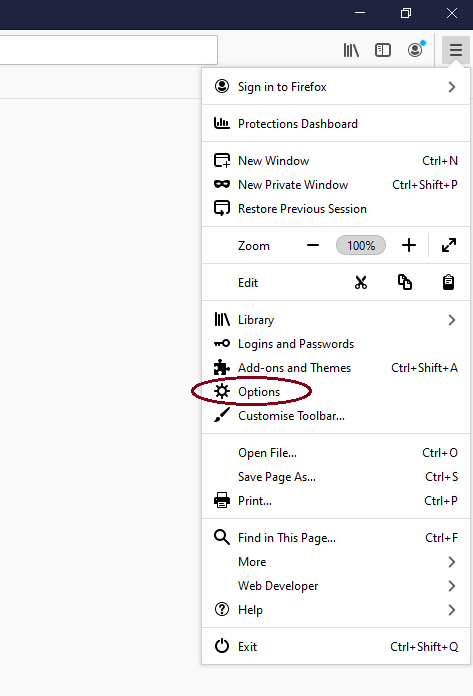Screen dimensions: 473x696
Task: Expand the More submenu
Action: (336, 562)
